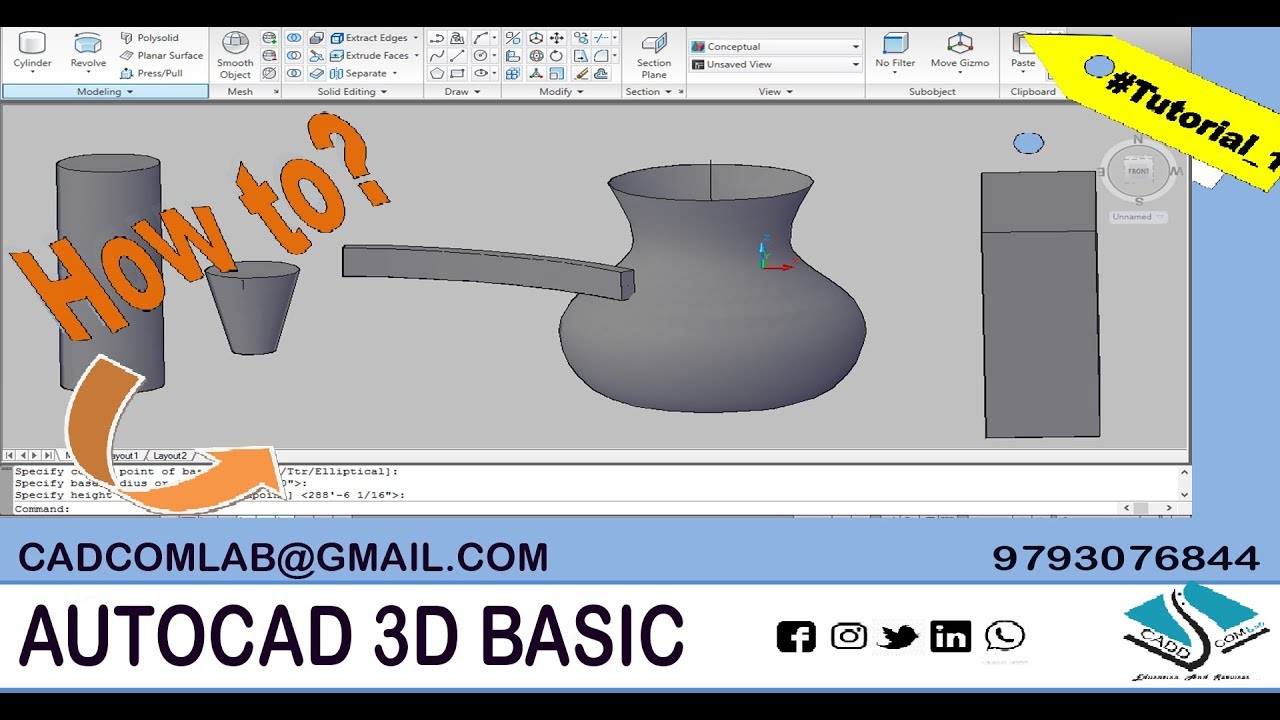
Task: Pick the Fillet tool in Modify panel
Action: pos(600,55)
